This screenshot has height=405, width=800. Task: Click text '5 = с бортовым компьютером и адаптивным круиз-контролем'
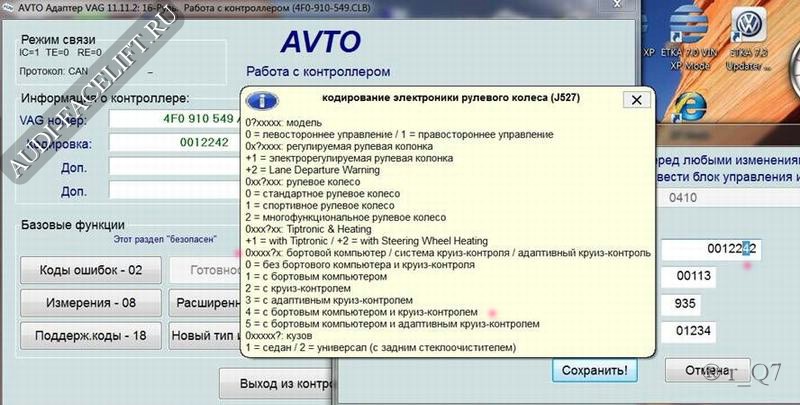[x=392, y=324]
